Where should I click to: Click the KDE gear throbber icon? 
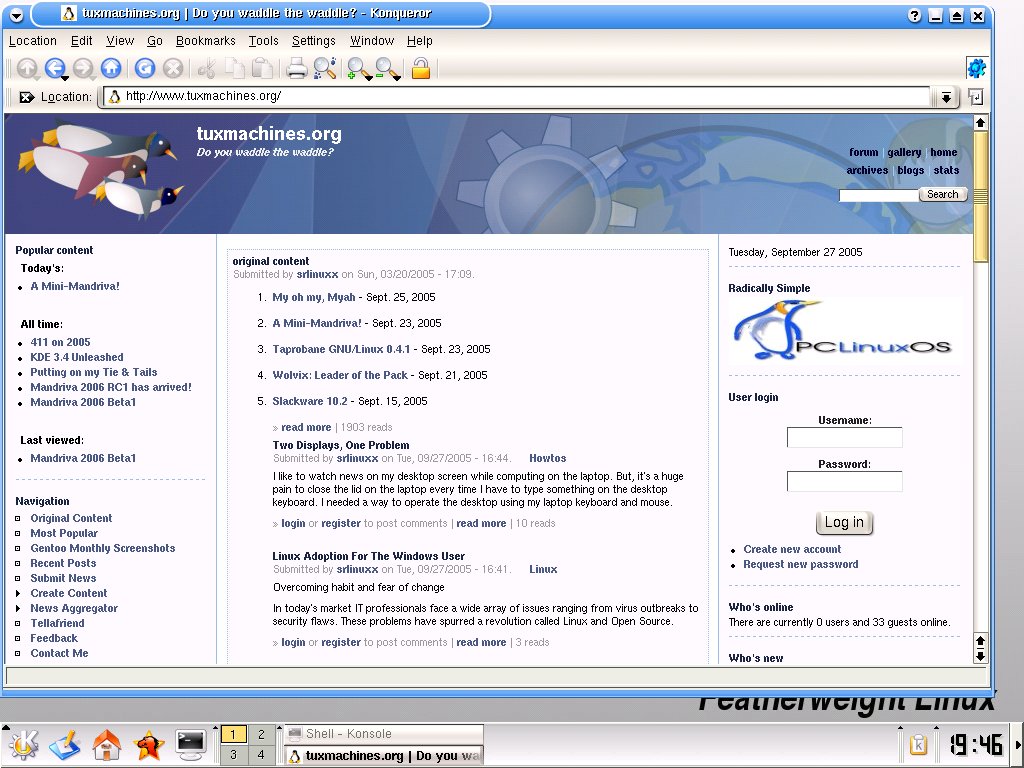pos(976,68)
